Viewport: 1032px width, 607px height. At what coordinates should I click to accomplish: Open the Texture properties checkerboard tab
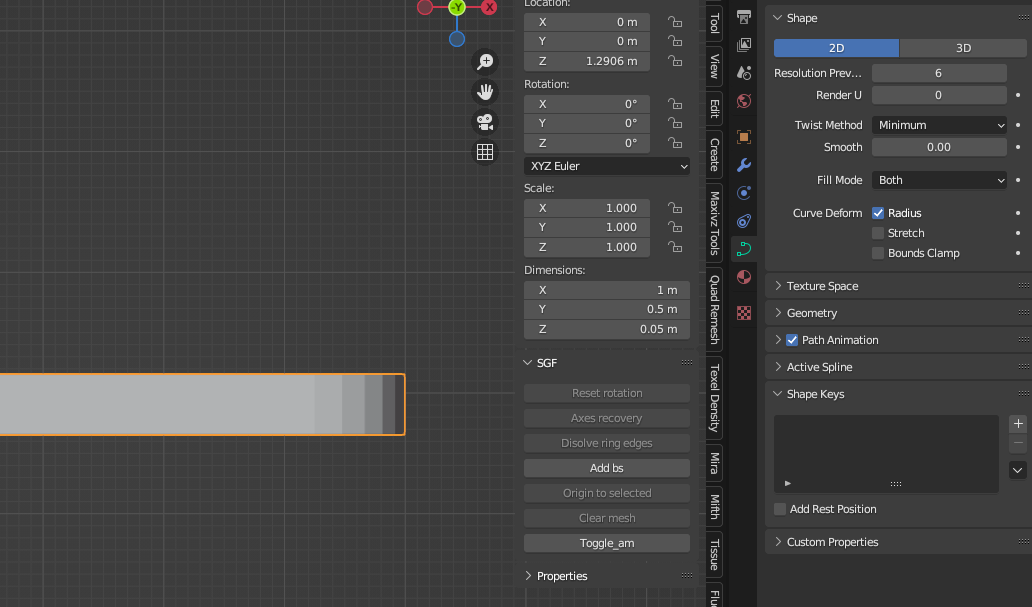tap(743, 313)
